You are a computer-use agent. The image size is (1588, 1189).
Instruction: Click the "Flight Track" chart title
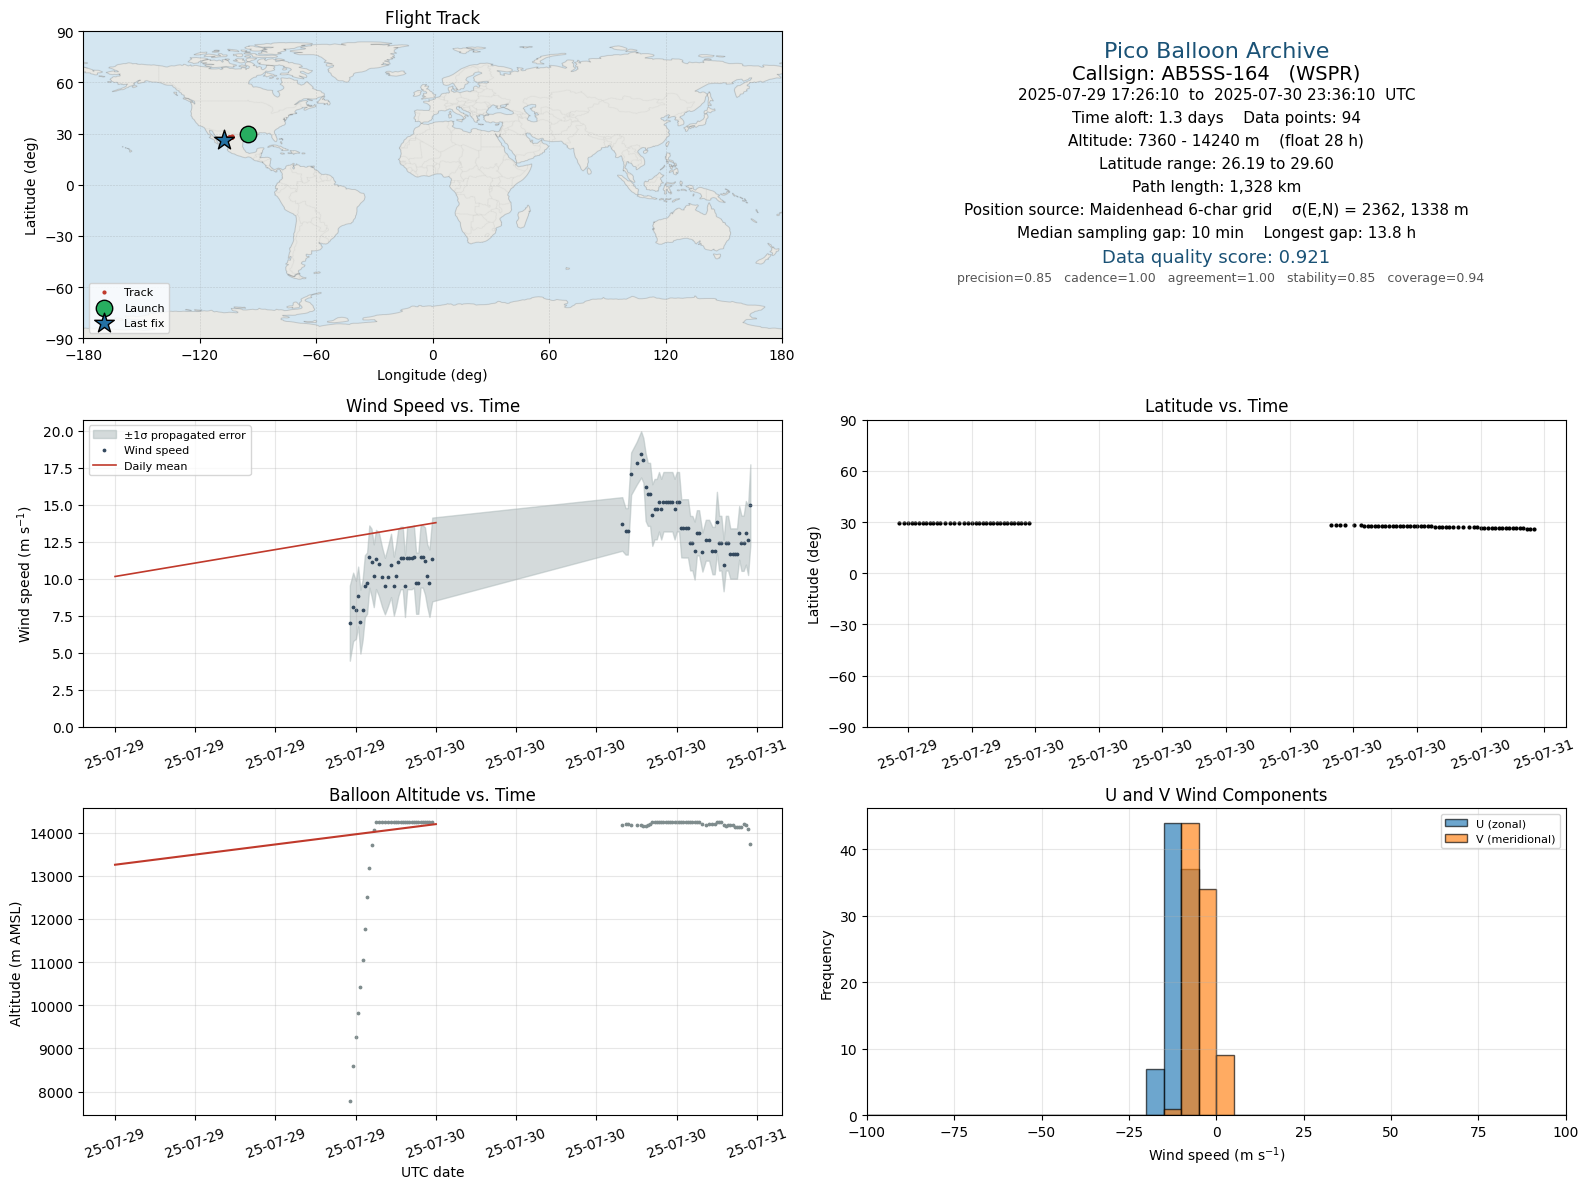coord(432,18)
